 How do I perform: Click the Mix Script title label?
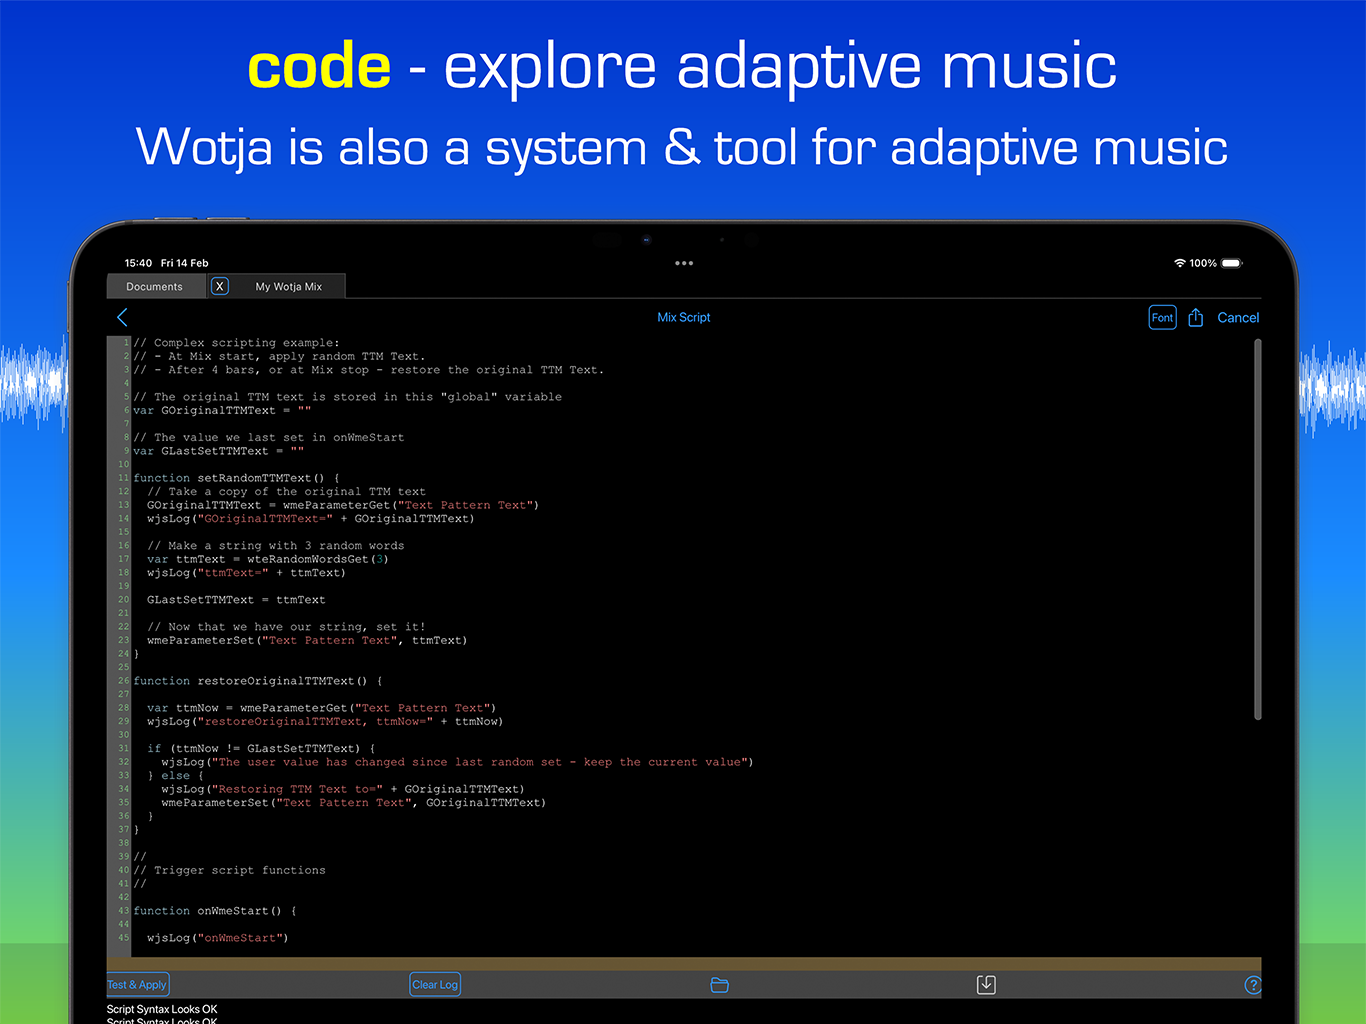coord(684,317)
